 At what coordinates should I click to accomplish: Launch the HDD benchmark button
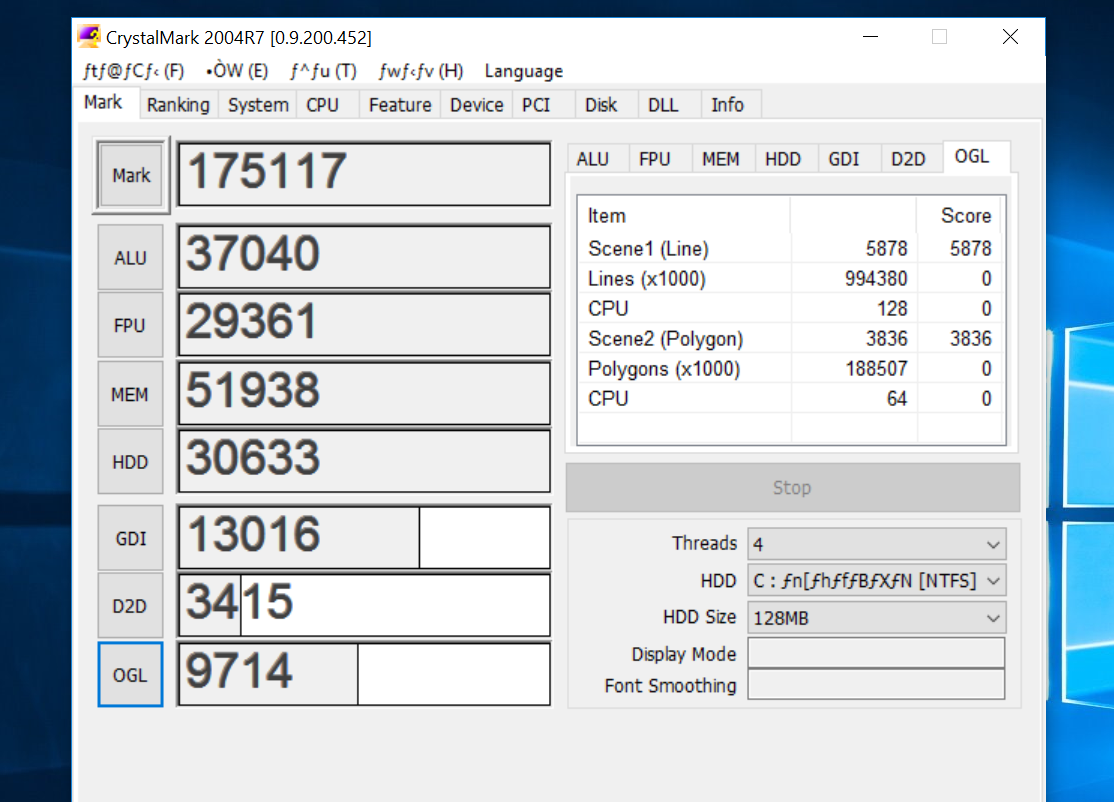[130, 462]
